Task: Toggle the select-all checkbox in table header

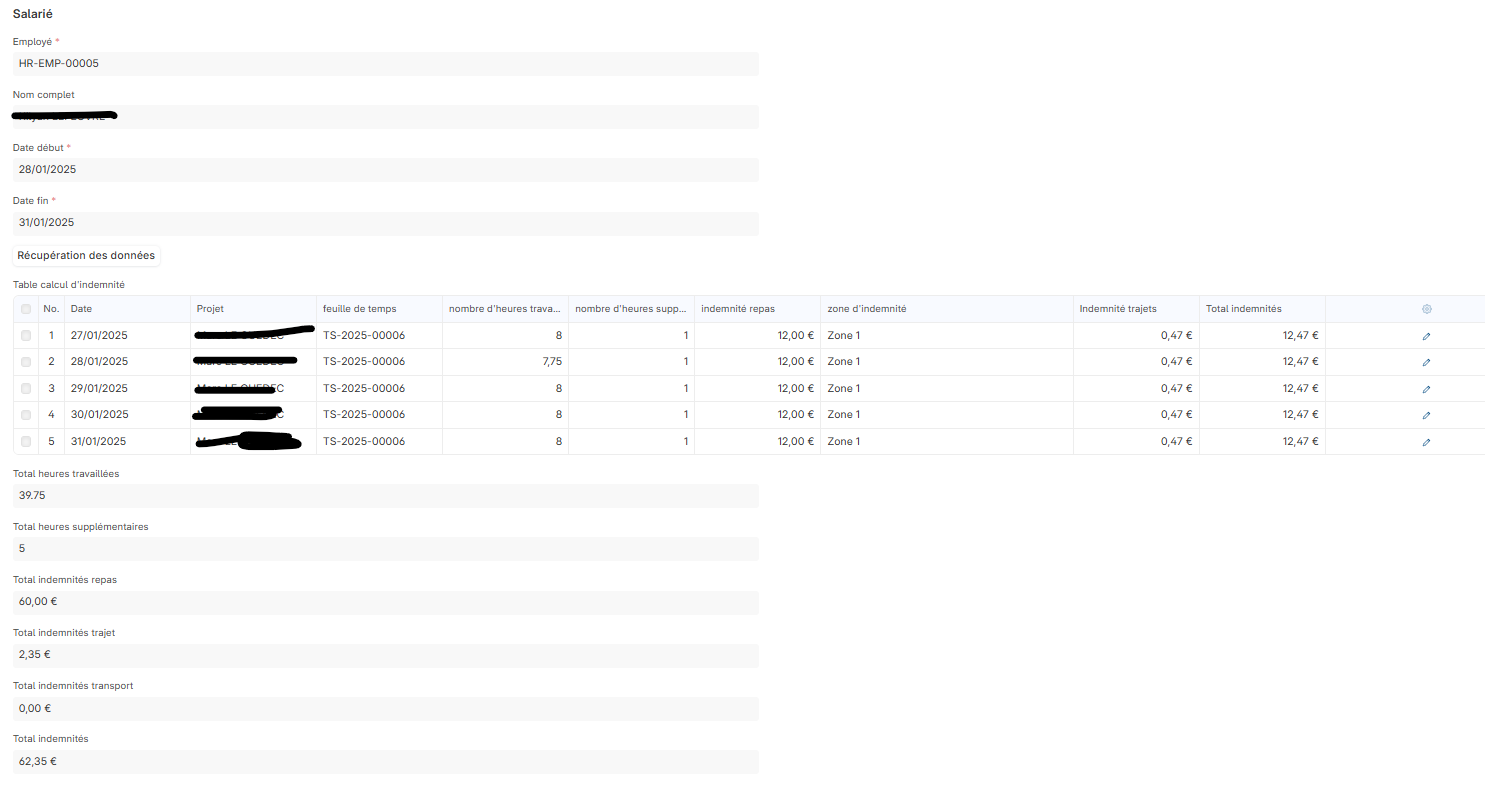Action: pos(26,309)
